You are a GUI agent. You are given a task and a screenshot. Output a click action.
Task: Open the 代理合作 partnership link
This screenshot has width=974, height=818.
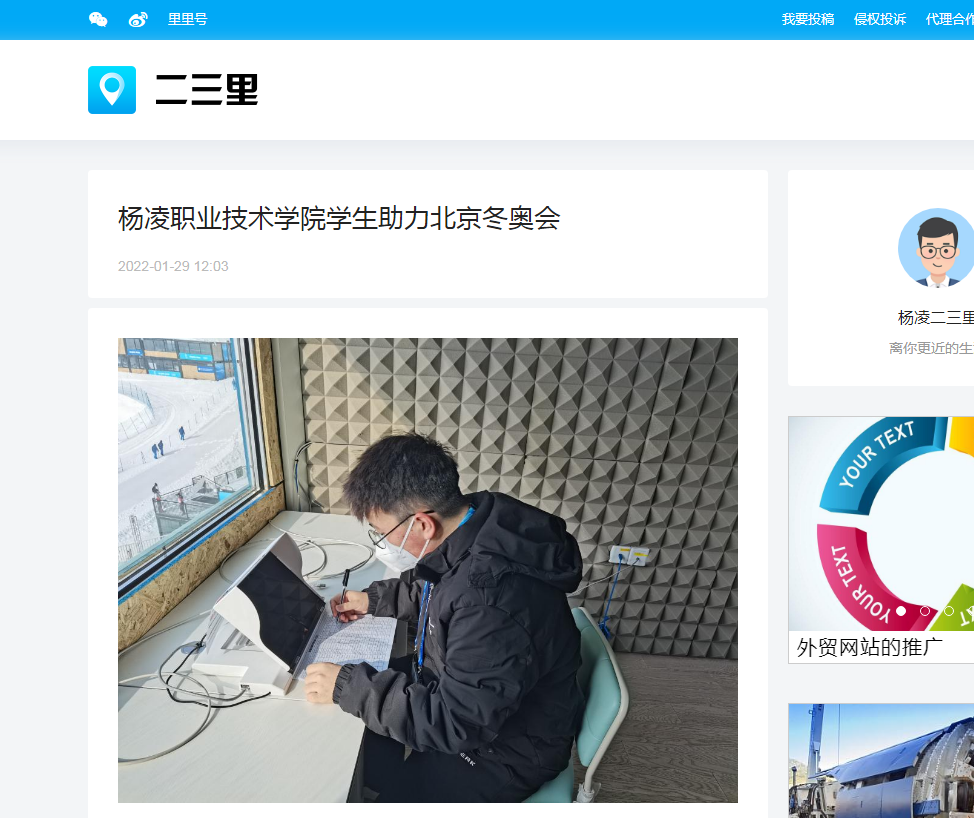pos(948,19)
